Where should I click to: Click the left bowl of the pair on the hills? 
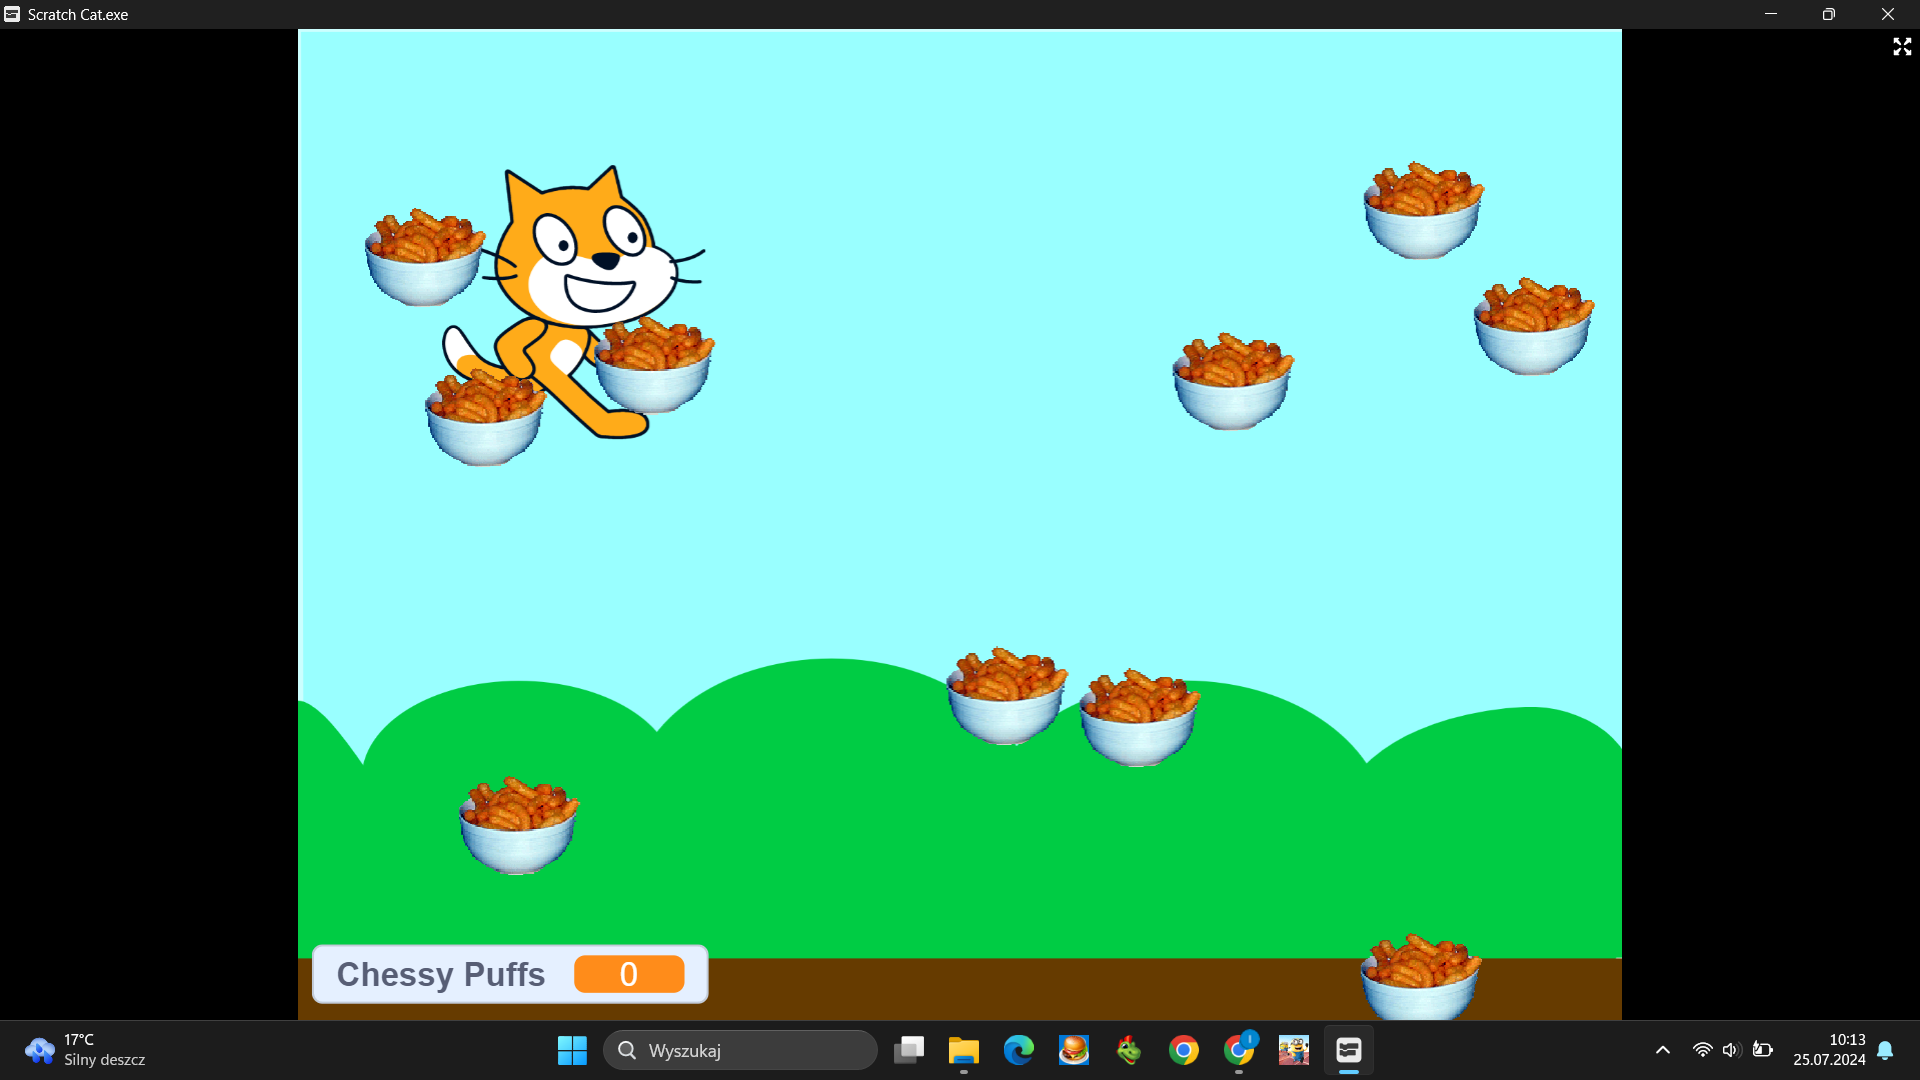tap(1007, 696)
